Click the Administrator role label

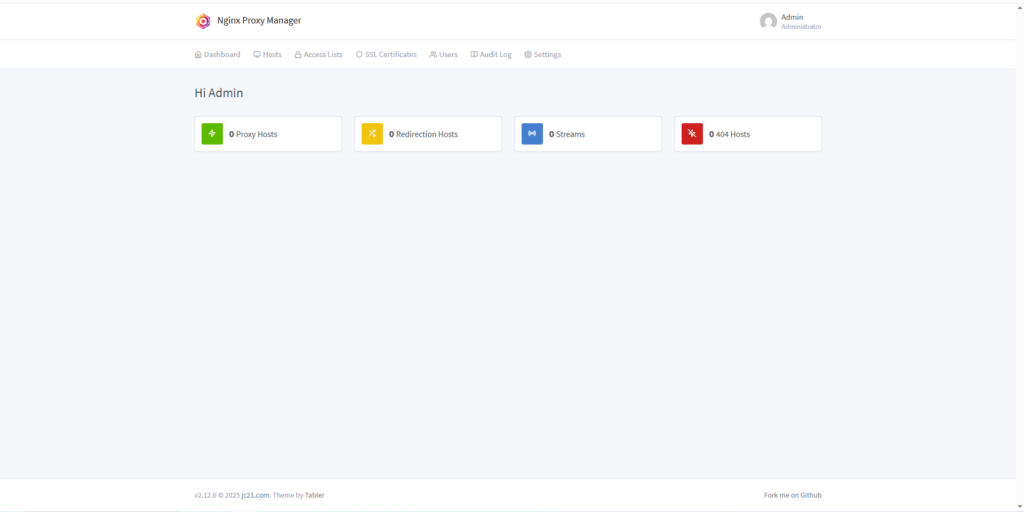click(801, 27)
